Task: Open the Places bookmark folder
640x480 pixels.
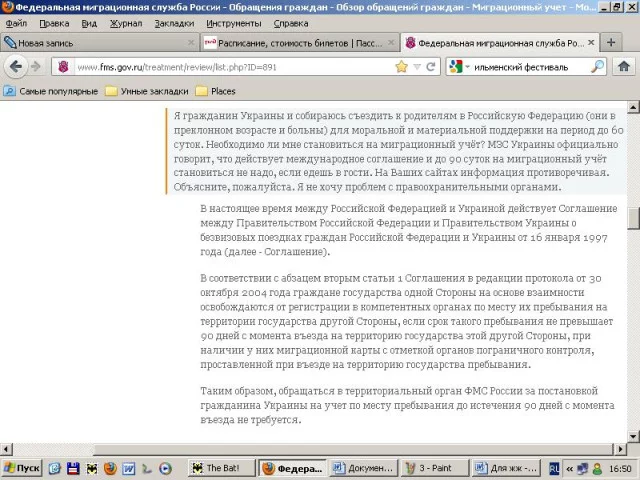Action: click(x=216, y=91)
